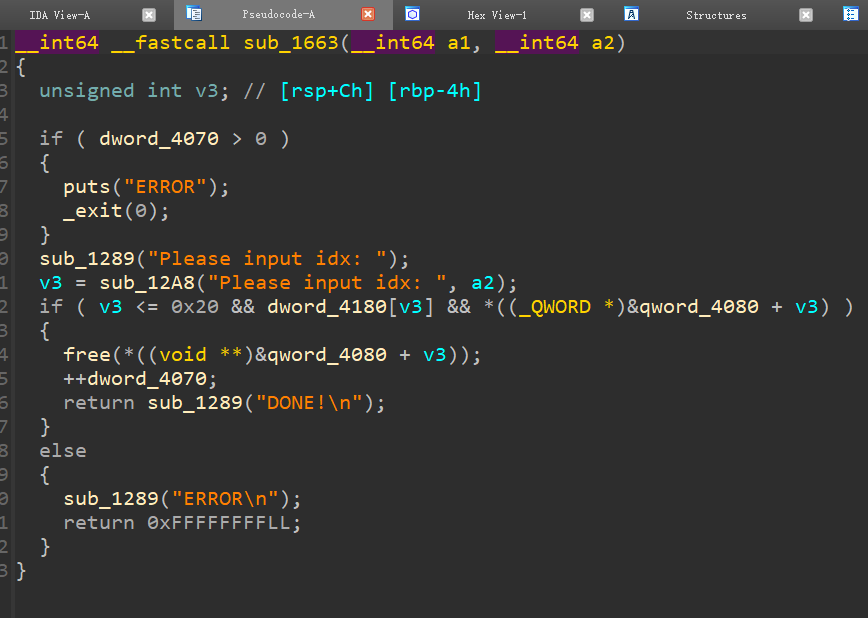This screenshot has width=868, height=618.
Task: Switch to the Hex View-1 tab
Action: tap(496, 15)
